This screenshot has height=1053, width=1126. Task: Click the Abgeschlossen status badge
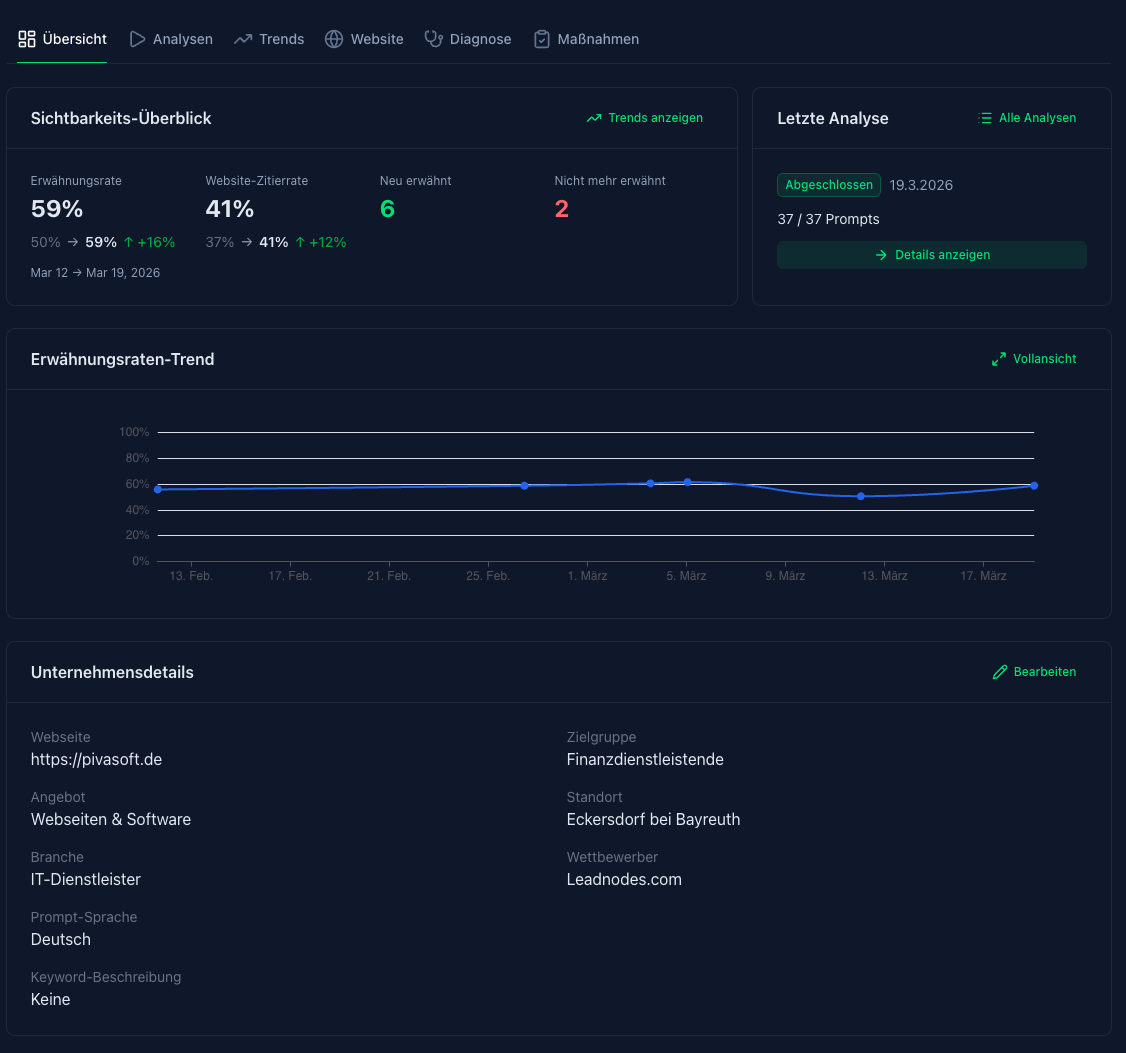click(x=829, y=185)
